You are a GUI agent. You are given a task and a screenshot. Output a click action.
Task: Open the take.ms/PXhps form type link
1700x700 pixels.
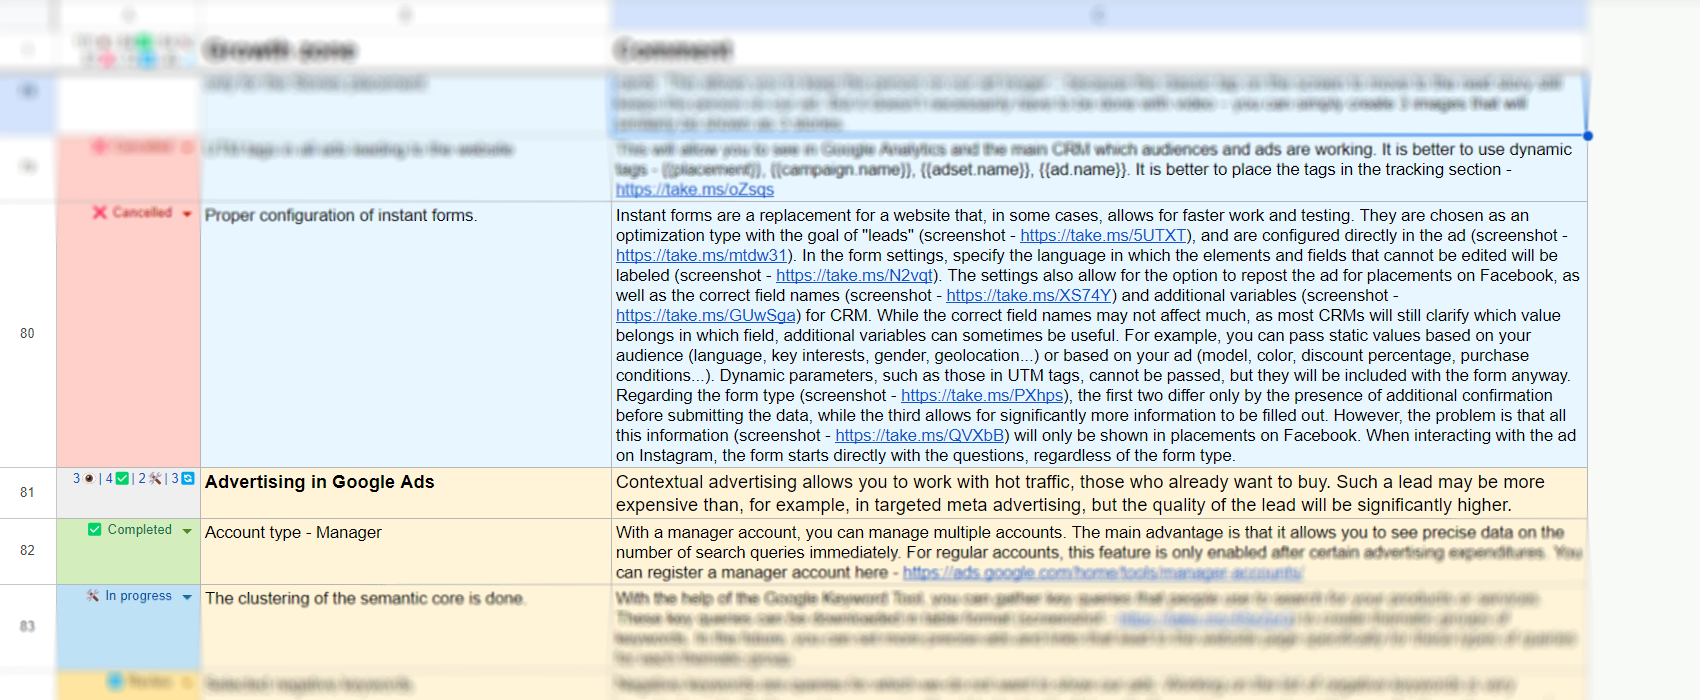(982, 396)
